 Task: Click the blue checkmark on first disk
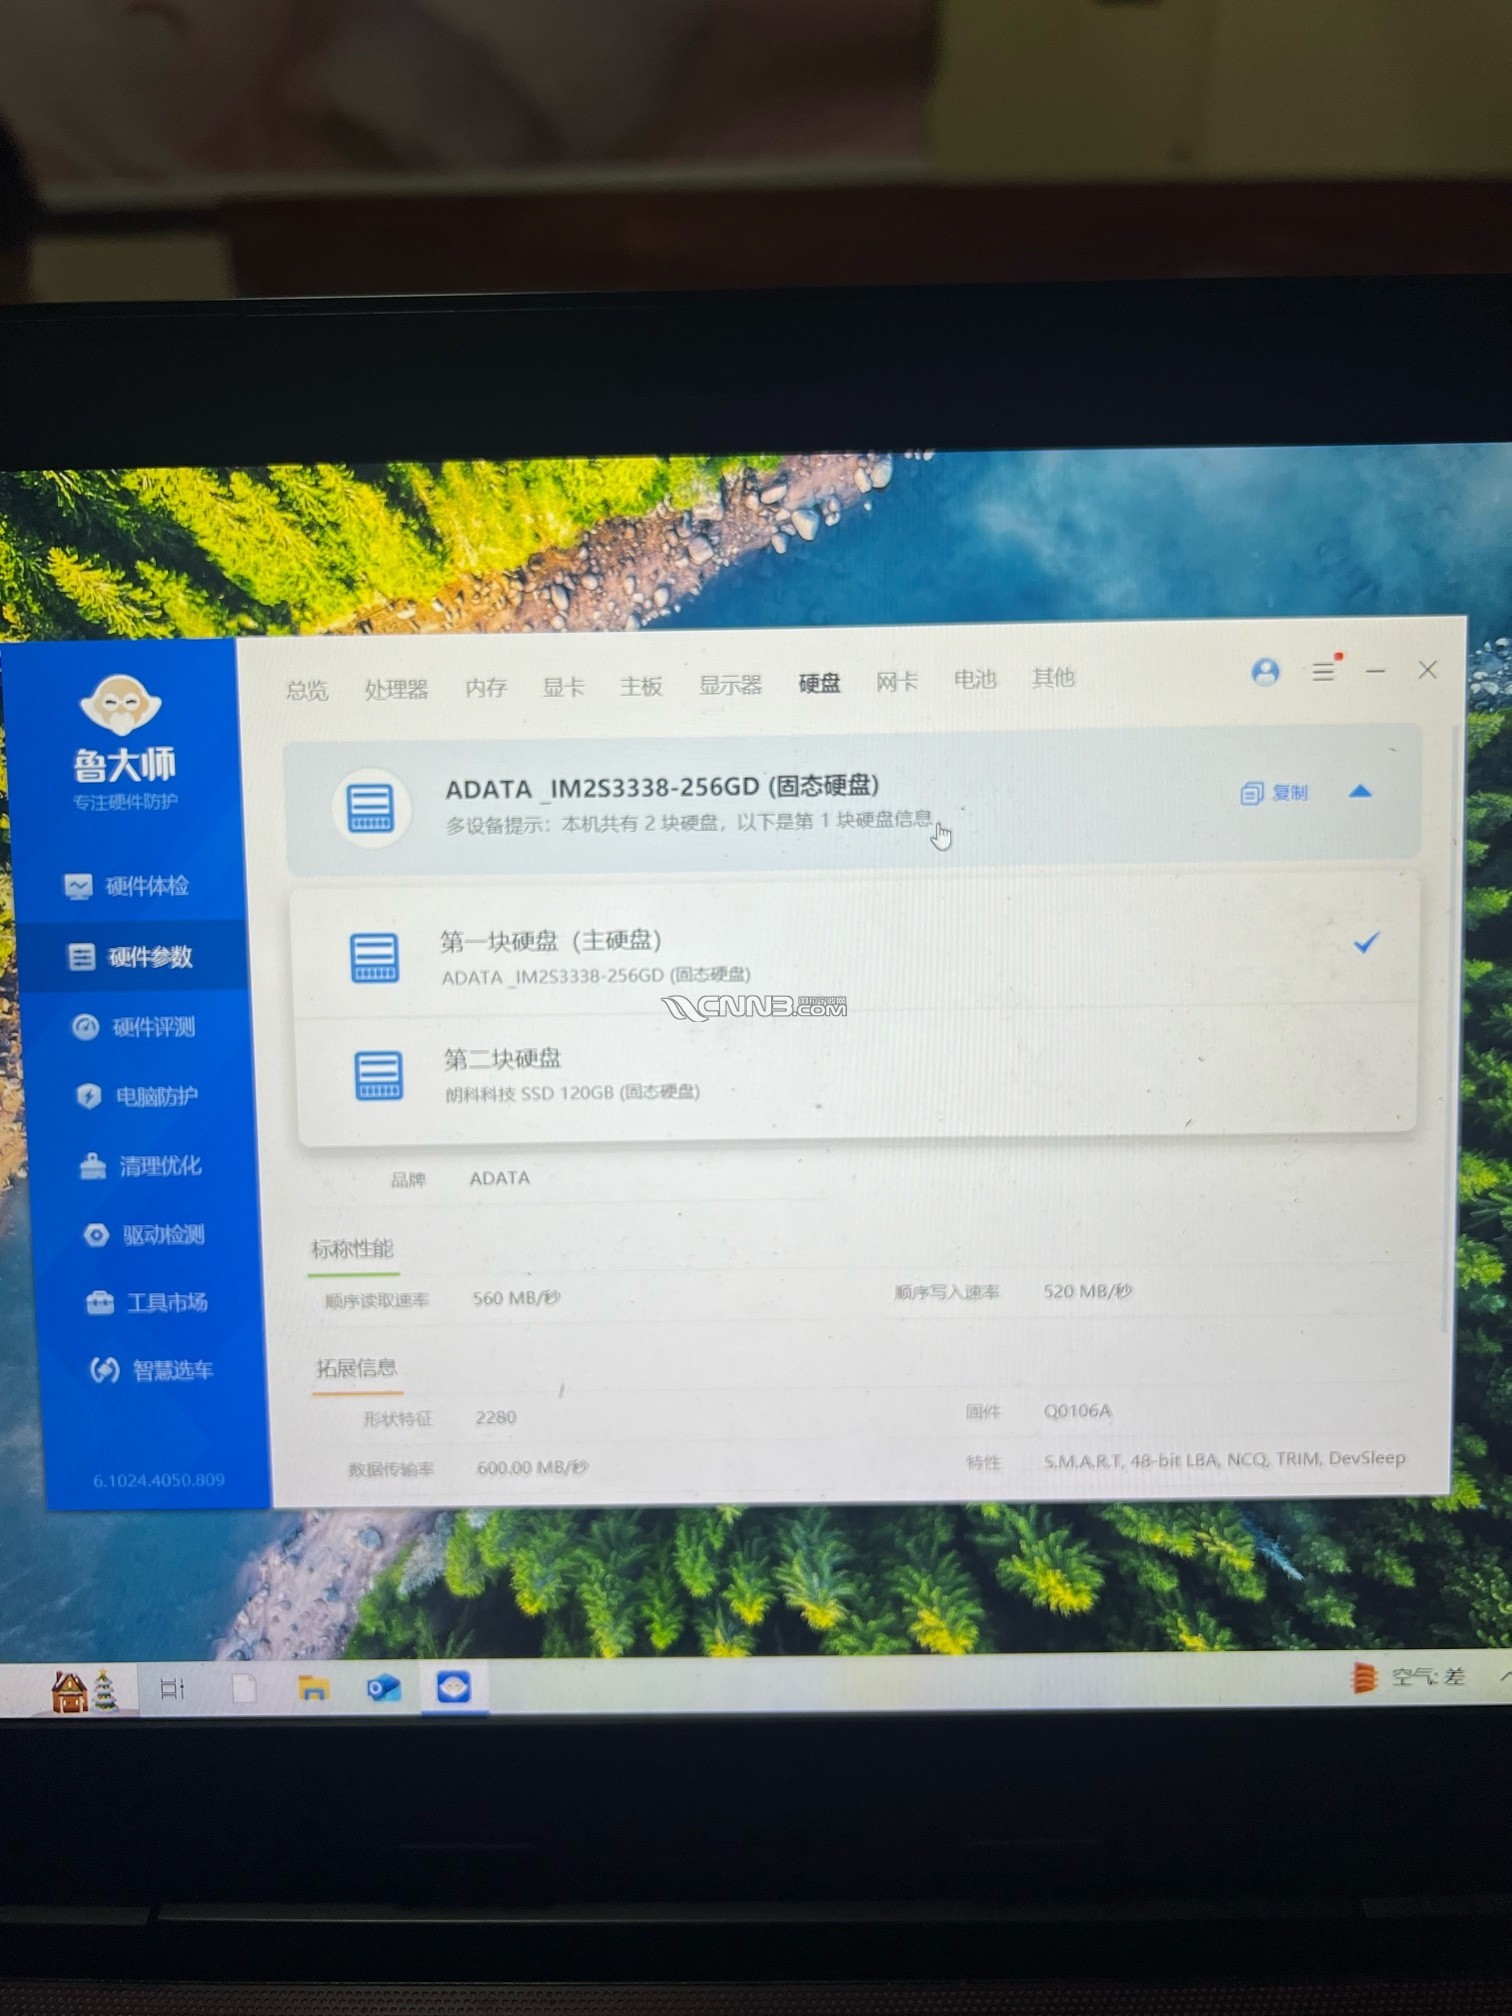[1366, 942]
